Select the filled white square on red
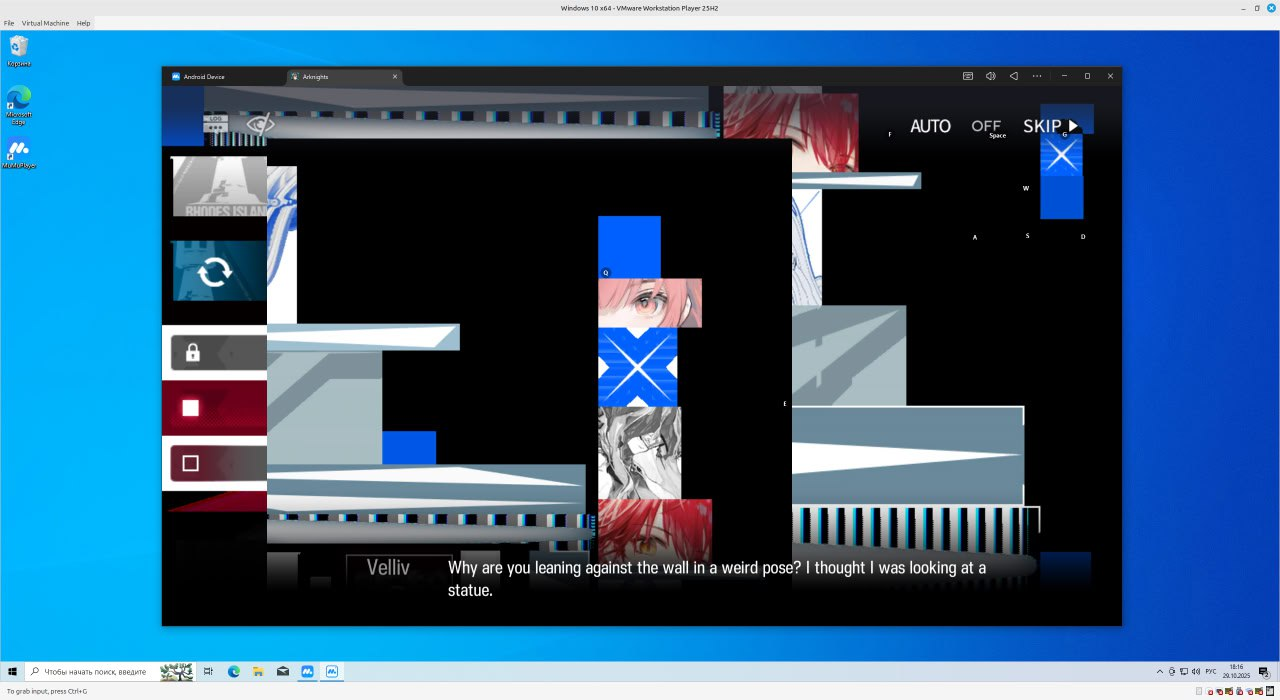 tap(191, 408)
